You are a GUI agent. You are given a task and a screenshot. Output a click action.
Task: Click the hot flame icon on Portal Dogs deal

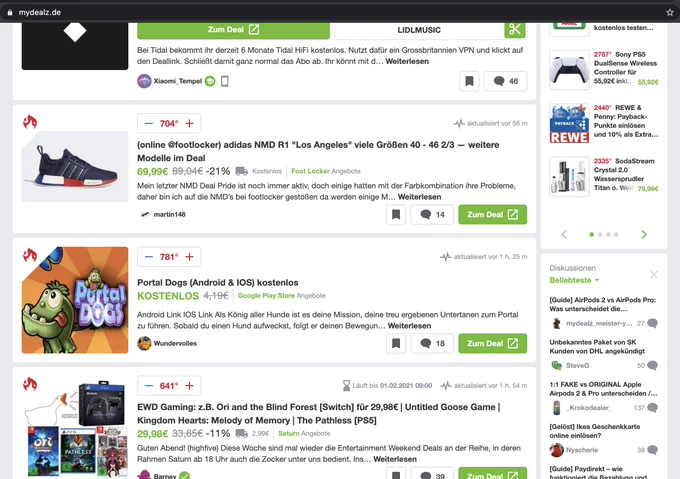pos(30,255)
